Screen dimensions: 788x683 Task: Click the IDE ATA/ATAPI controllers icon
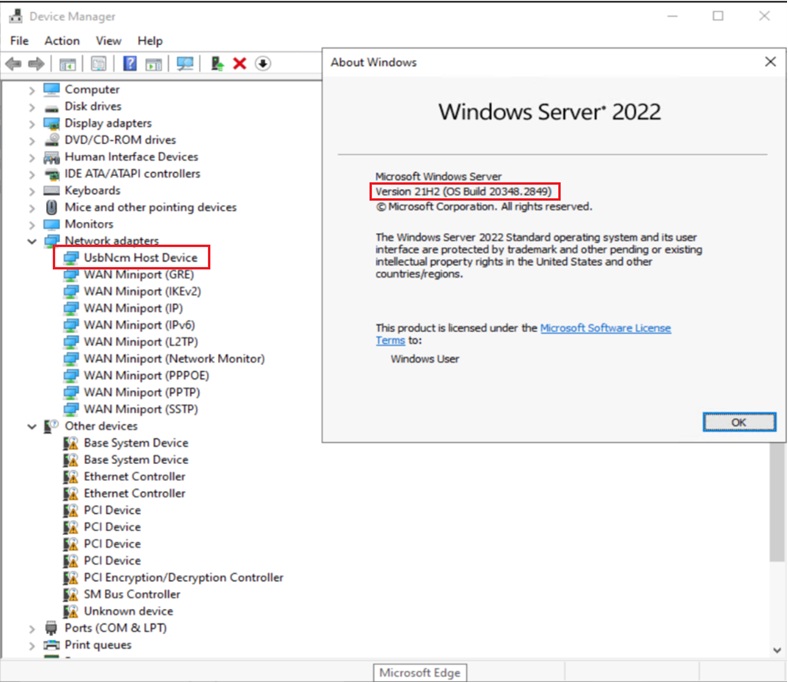[x=51, y=174]
